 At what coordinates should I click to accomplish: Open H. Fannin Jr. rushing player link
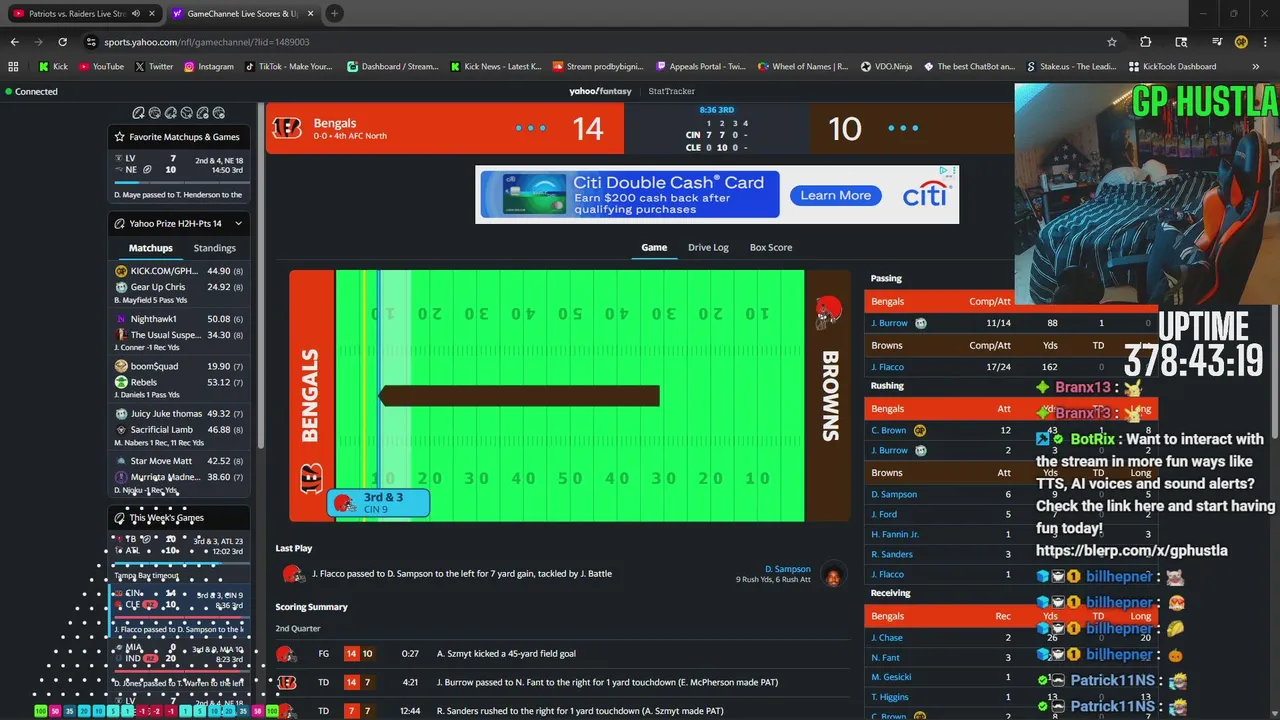[x=895, y=534]
